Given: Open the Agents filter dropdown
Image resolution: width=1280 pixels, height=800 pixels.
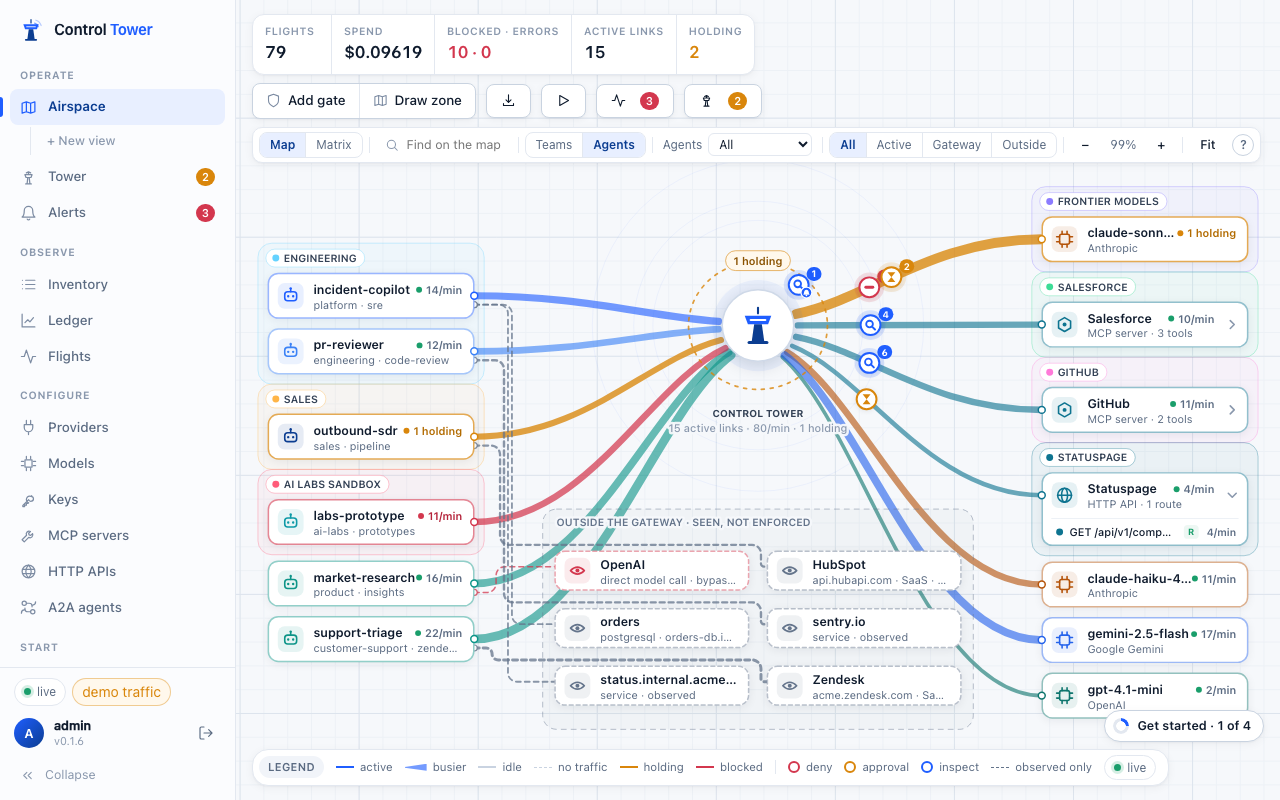Looking at the screenshot, I should [x=759, y=145].
